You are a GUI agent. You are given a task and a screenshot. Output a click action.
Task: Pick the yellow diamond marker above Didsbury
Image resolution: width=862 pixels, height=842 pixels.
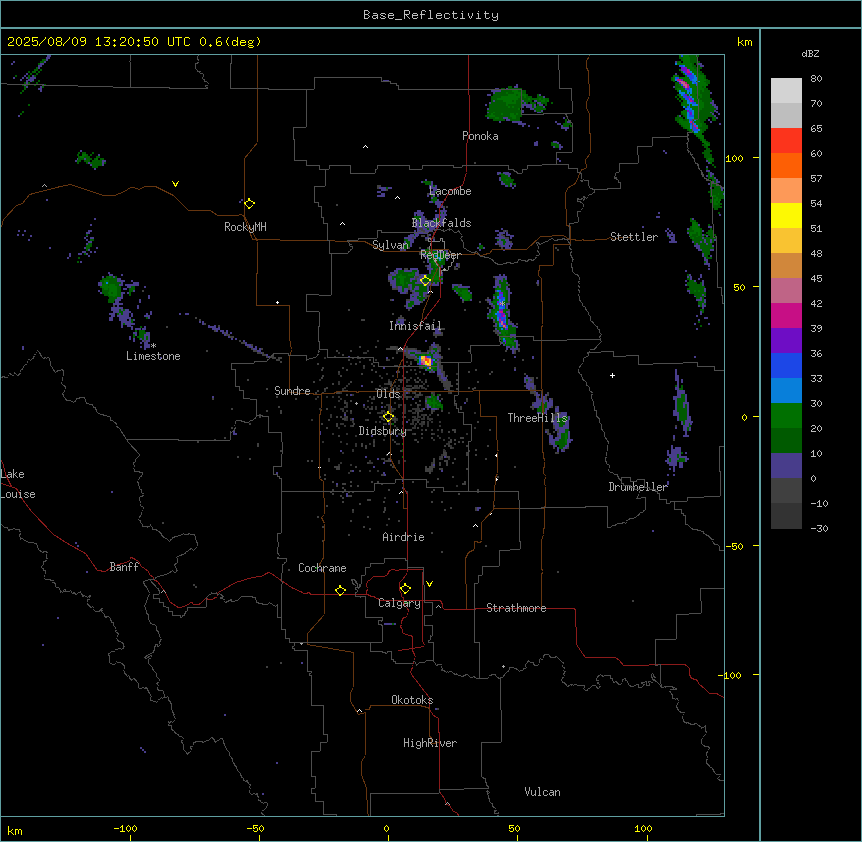389,417
